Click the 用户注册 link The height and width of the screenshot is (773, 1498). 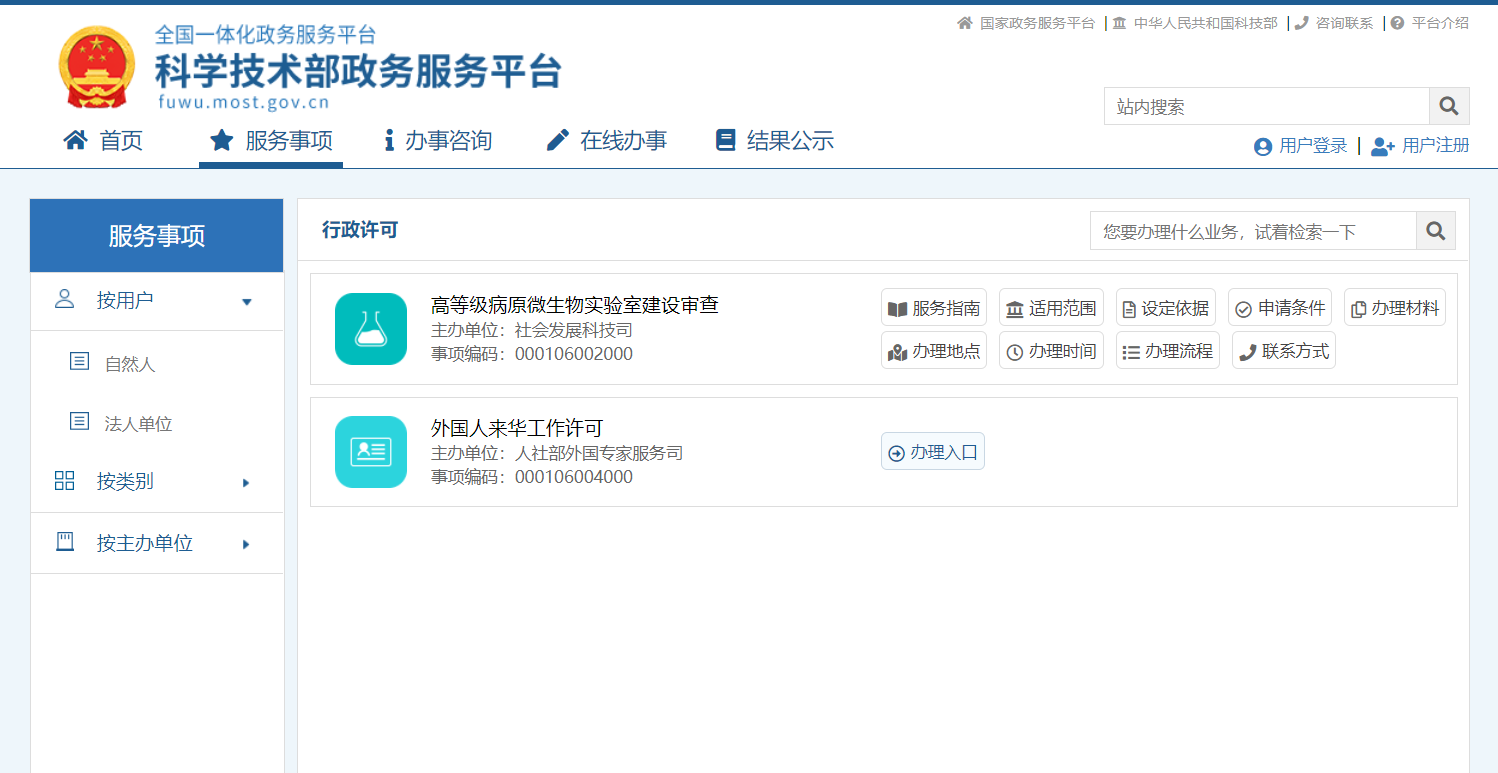(1421, 146)
